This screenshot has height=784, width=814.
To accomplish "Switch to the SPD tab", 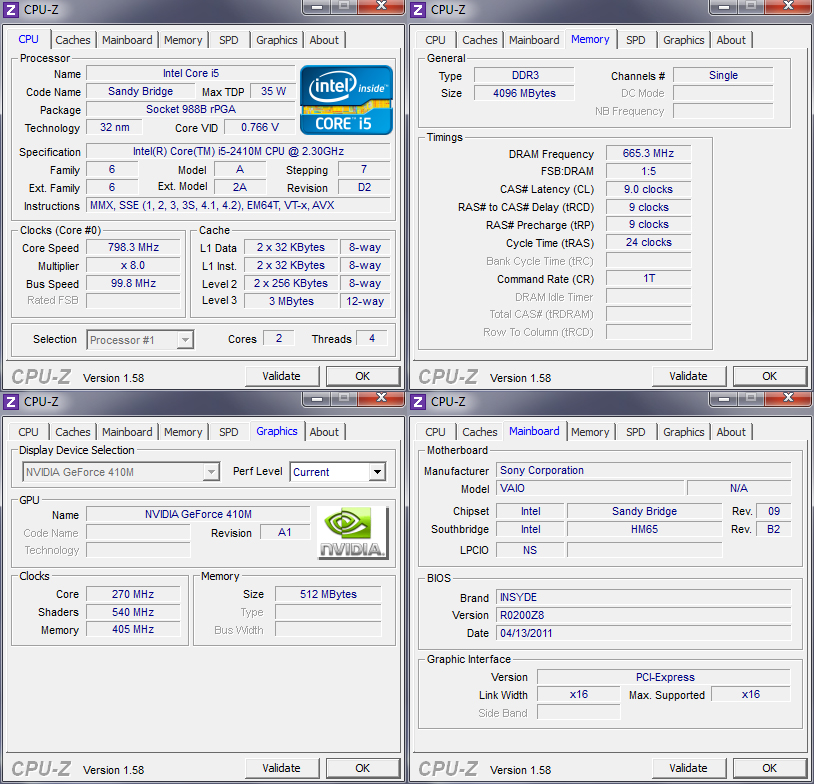I will click(x=228, y=40).
